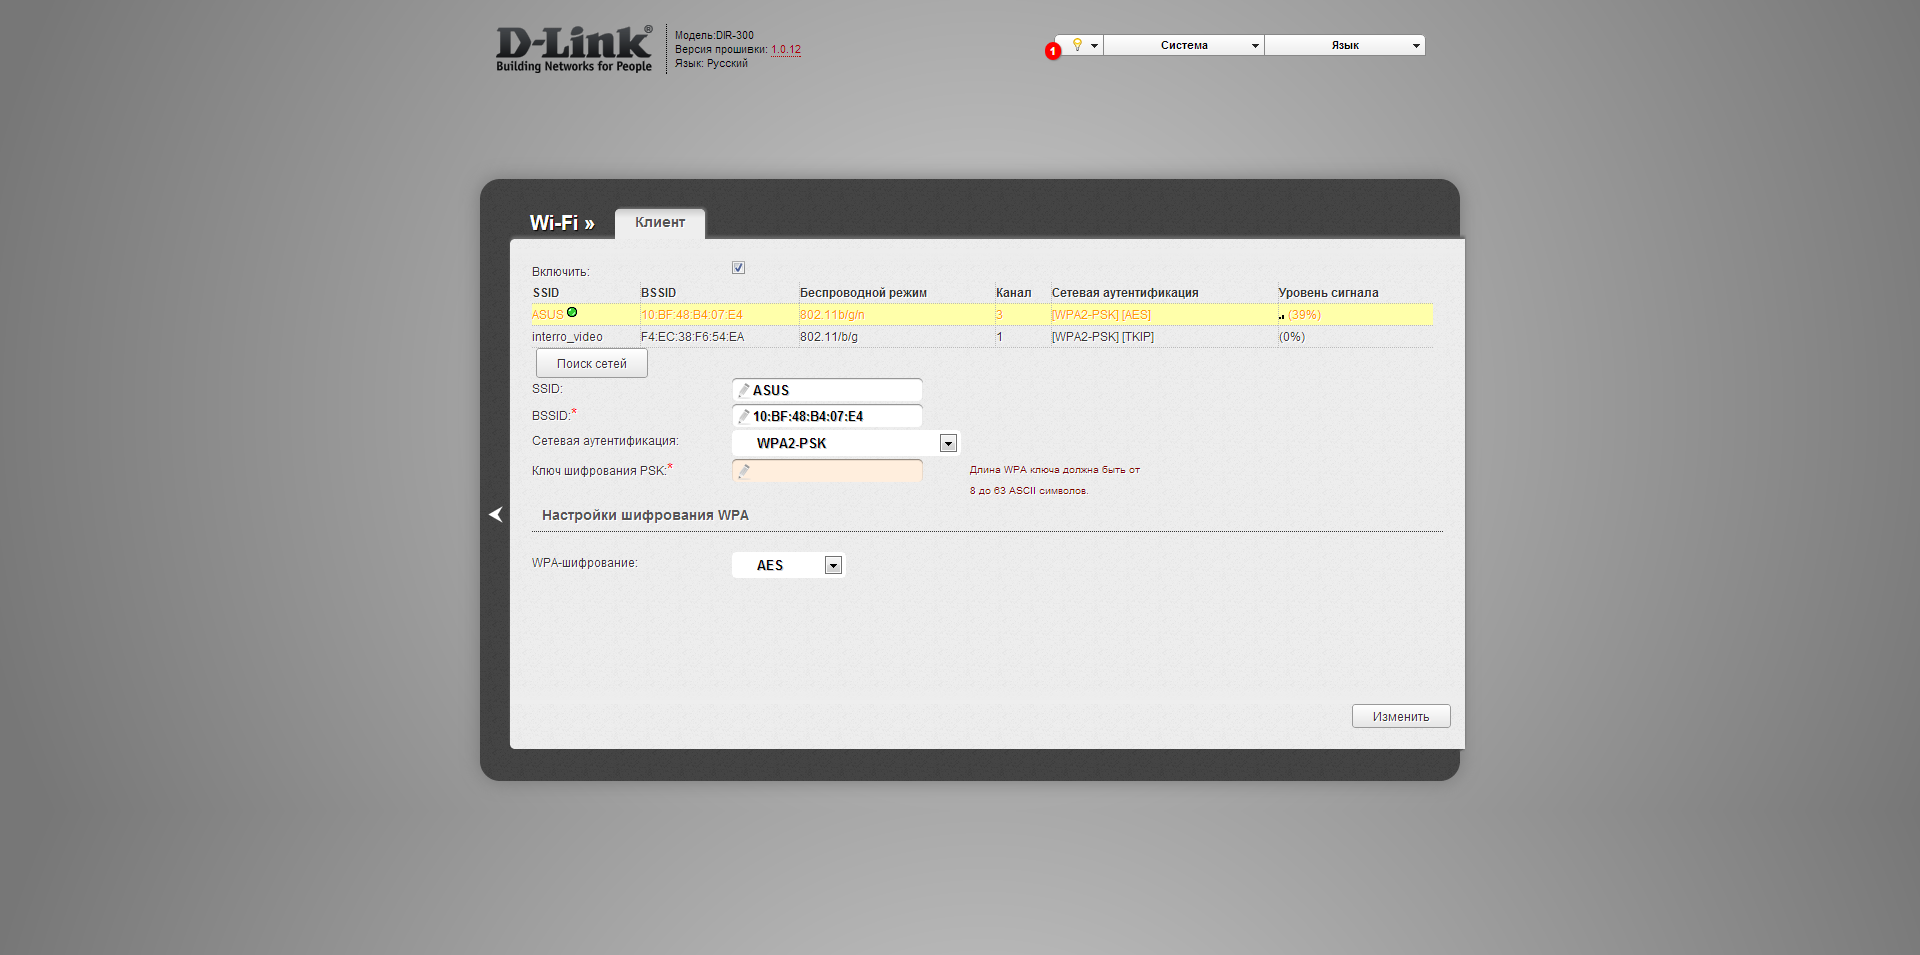Image resolution: width=1920 pixels, height=955 pixels.
Task: Click the (0%) signal level value
Action: tap(1292, 337)
